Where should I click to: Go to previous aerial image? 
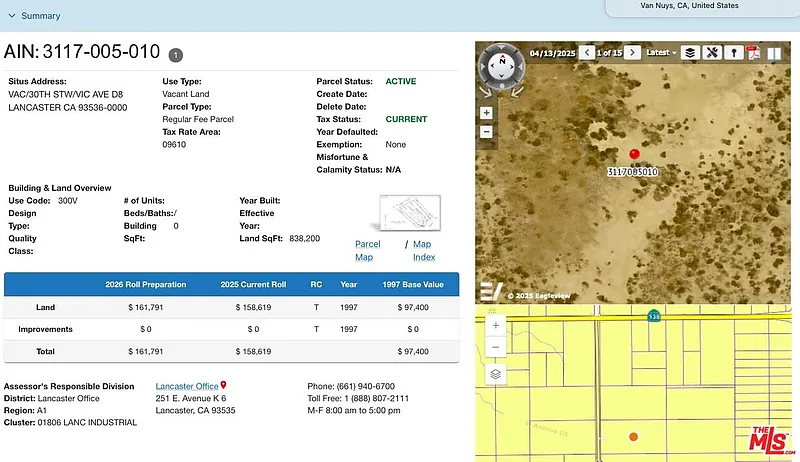pos(586,52)
